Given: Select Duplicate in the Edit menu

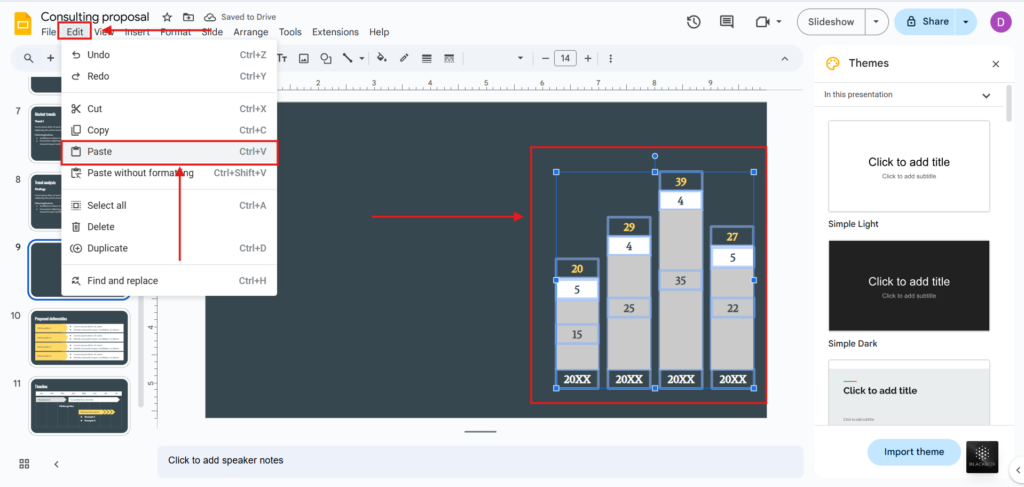Looking at the screenshot, I should pyautogui.click(x=107, y=248).
